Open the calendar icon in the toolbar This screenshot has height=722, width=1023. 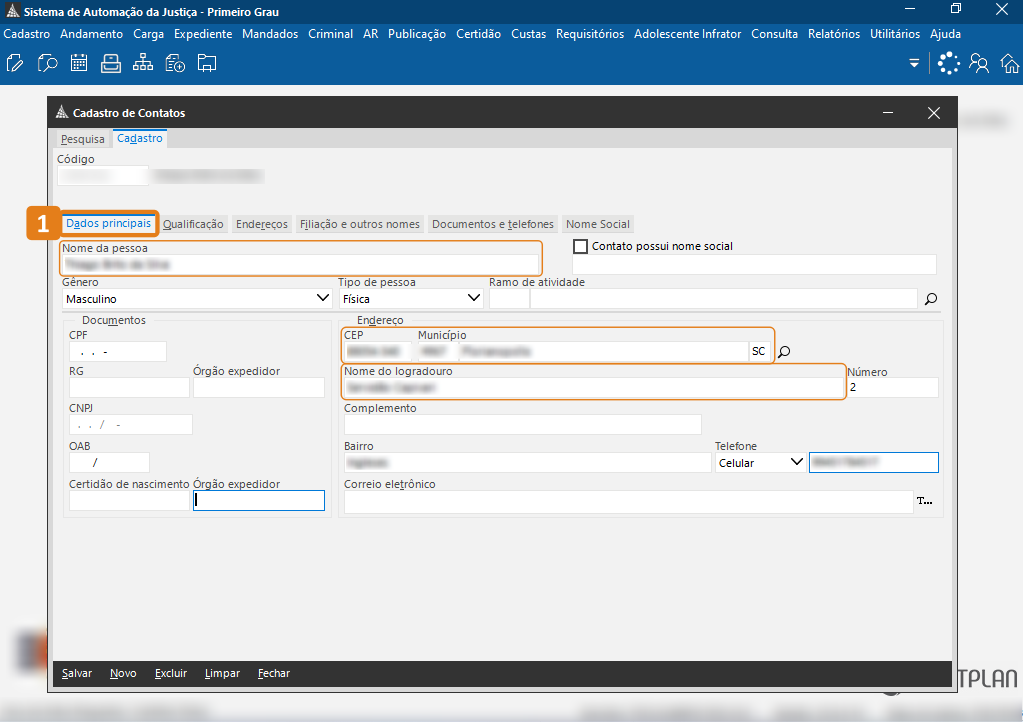point(79,64)
